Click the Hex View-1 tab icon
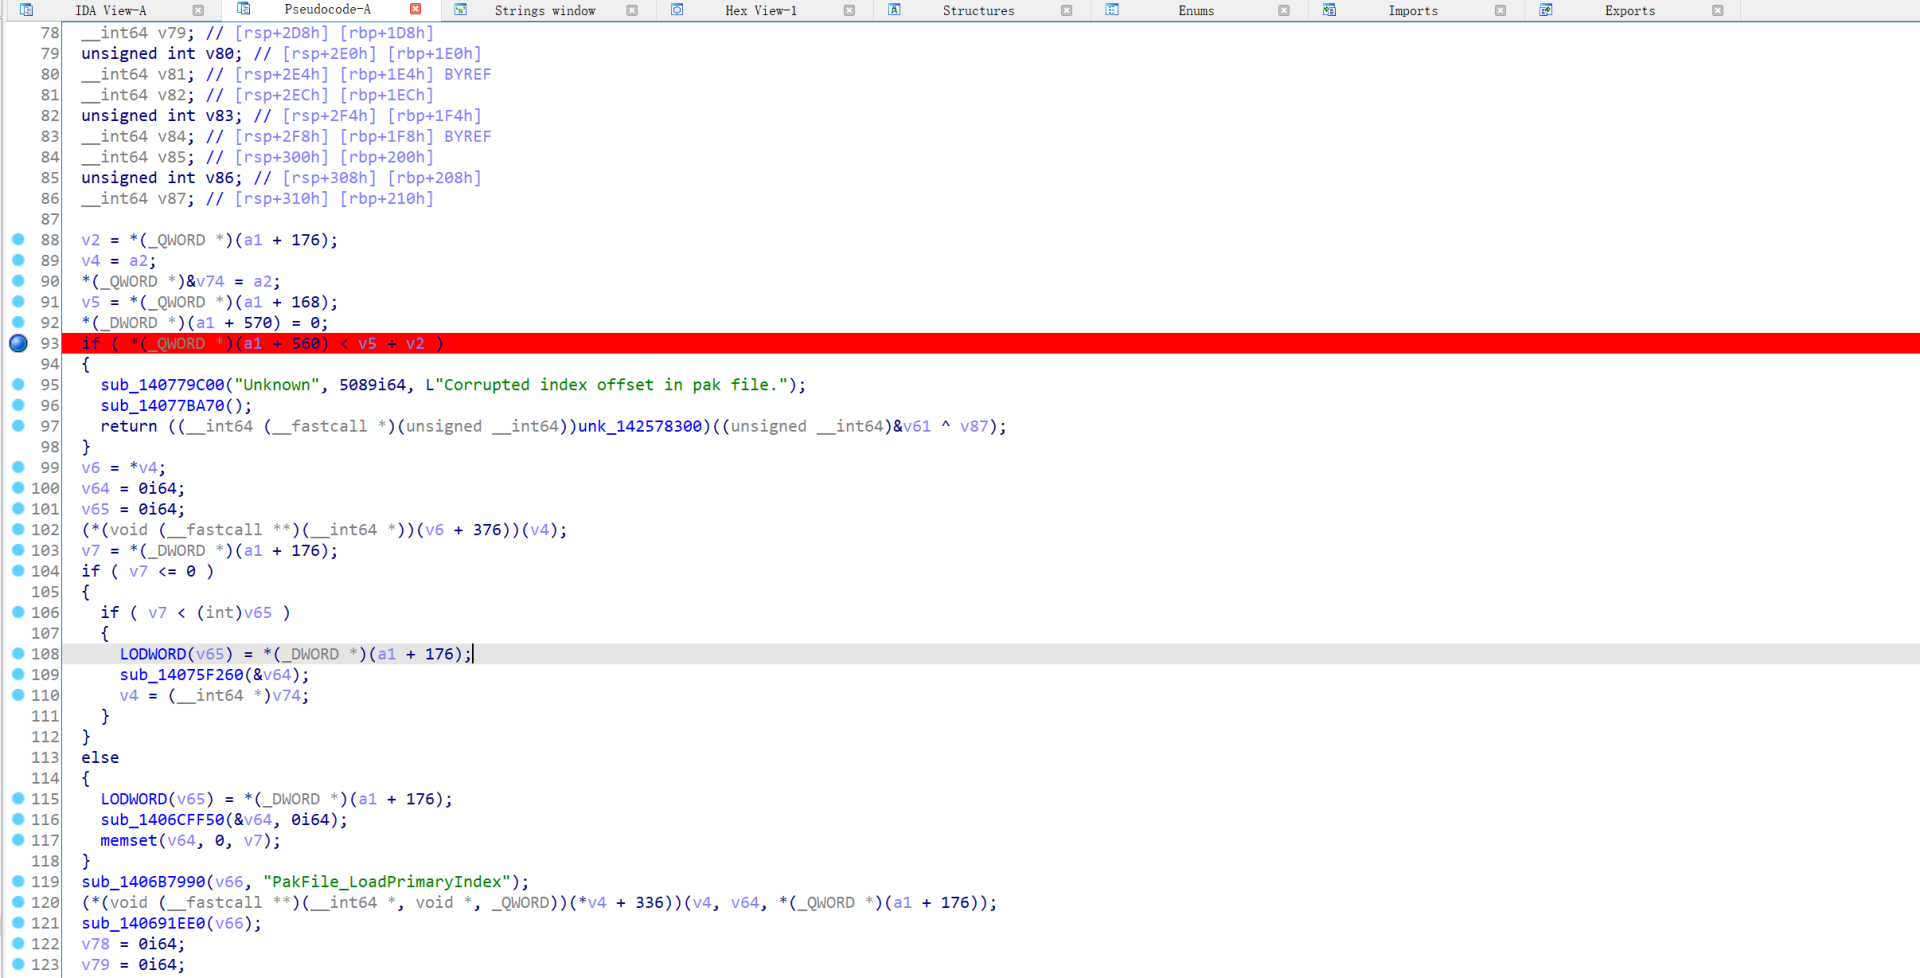 pos(677,10)
